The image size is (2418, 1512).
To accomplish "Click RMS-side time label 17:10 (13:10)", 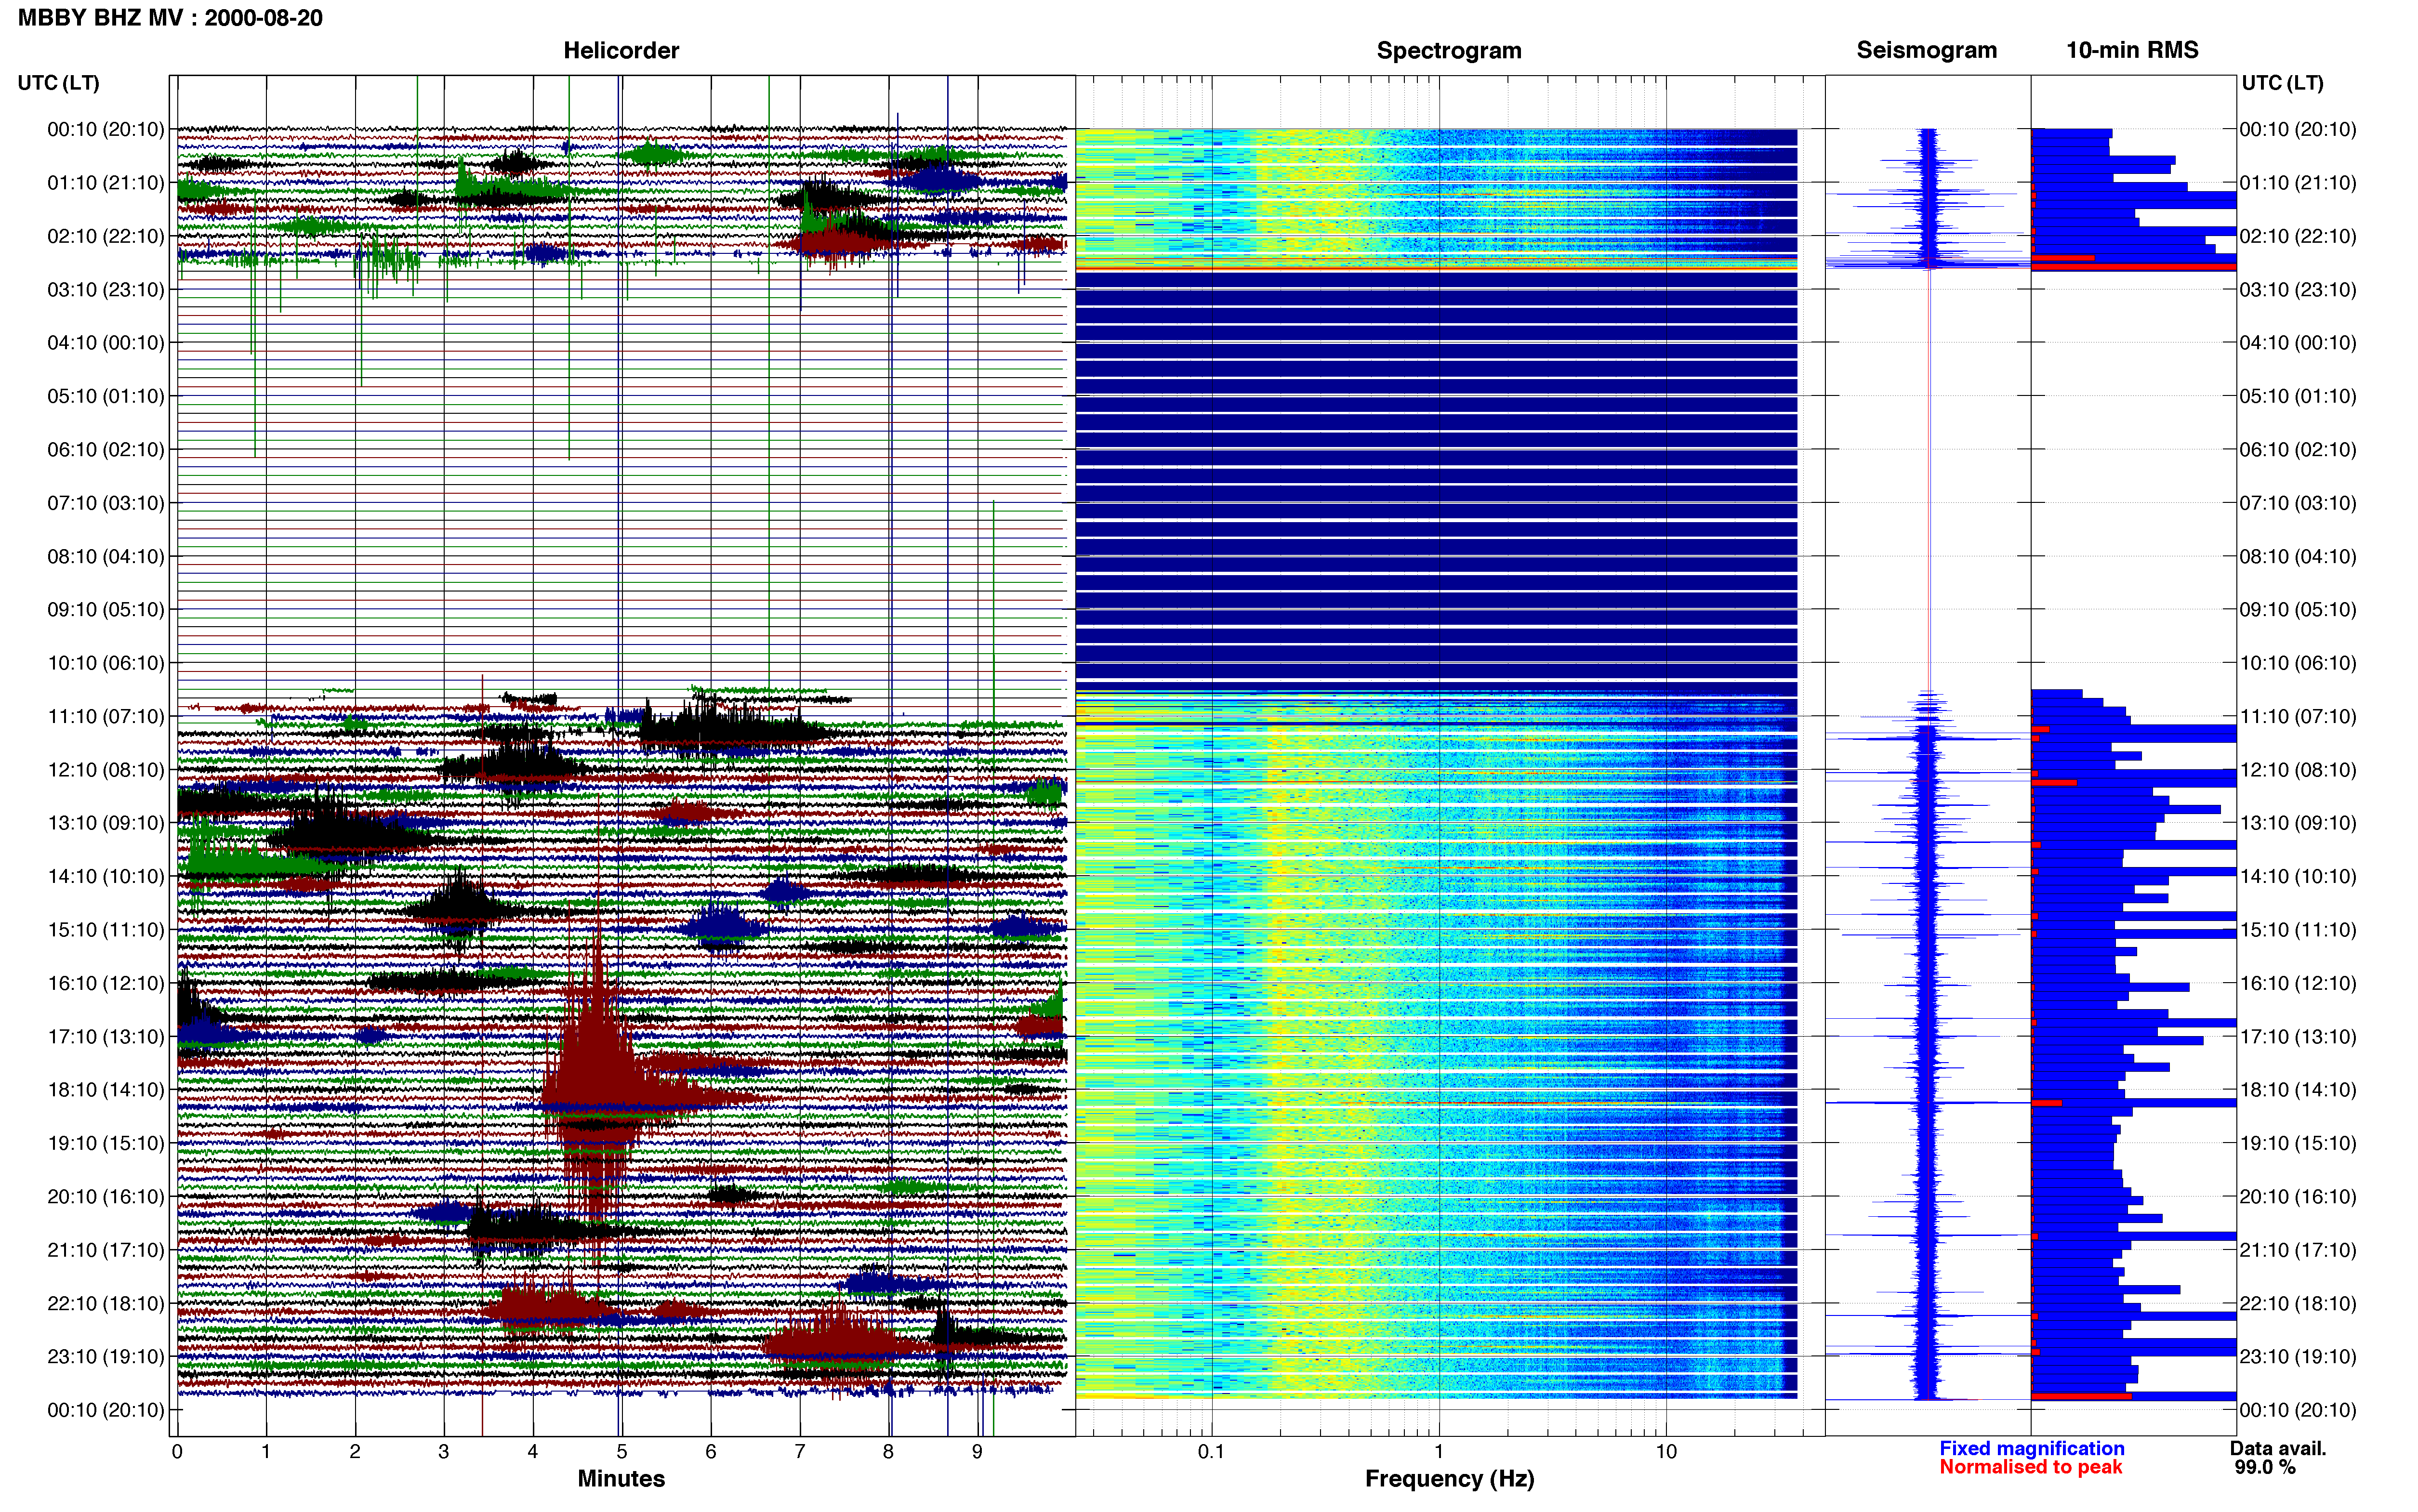I will click(2298, 1036).
